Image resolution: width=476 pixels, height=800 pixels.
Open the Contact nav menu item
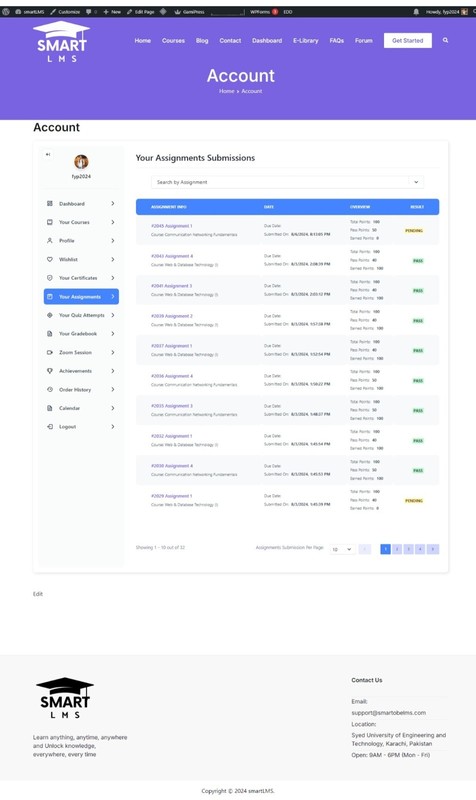click(230, 40)
